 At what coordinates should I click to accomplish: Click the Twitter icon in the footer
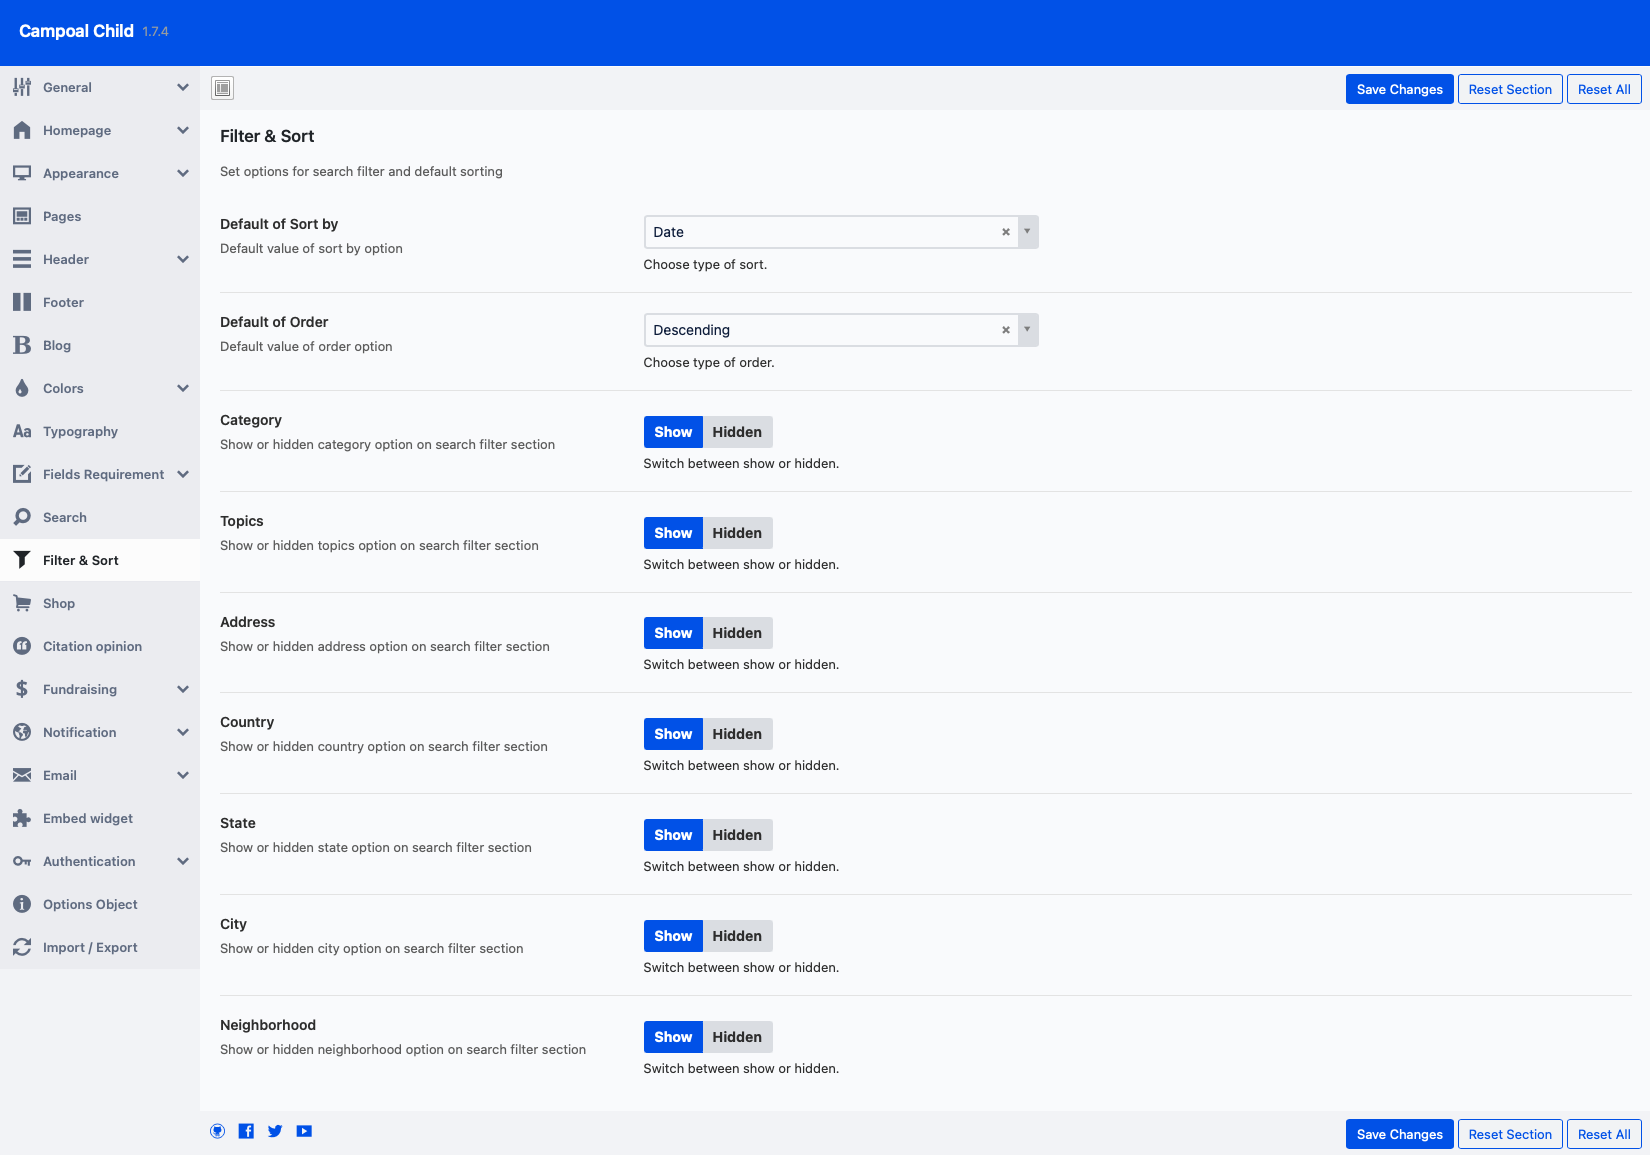tap(275, 1131)
